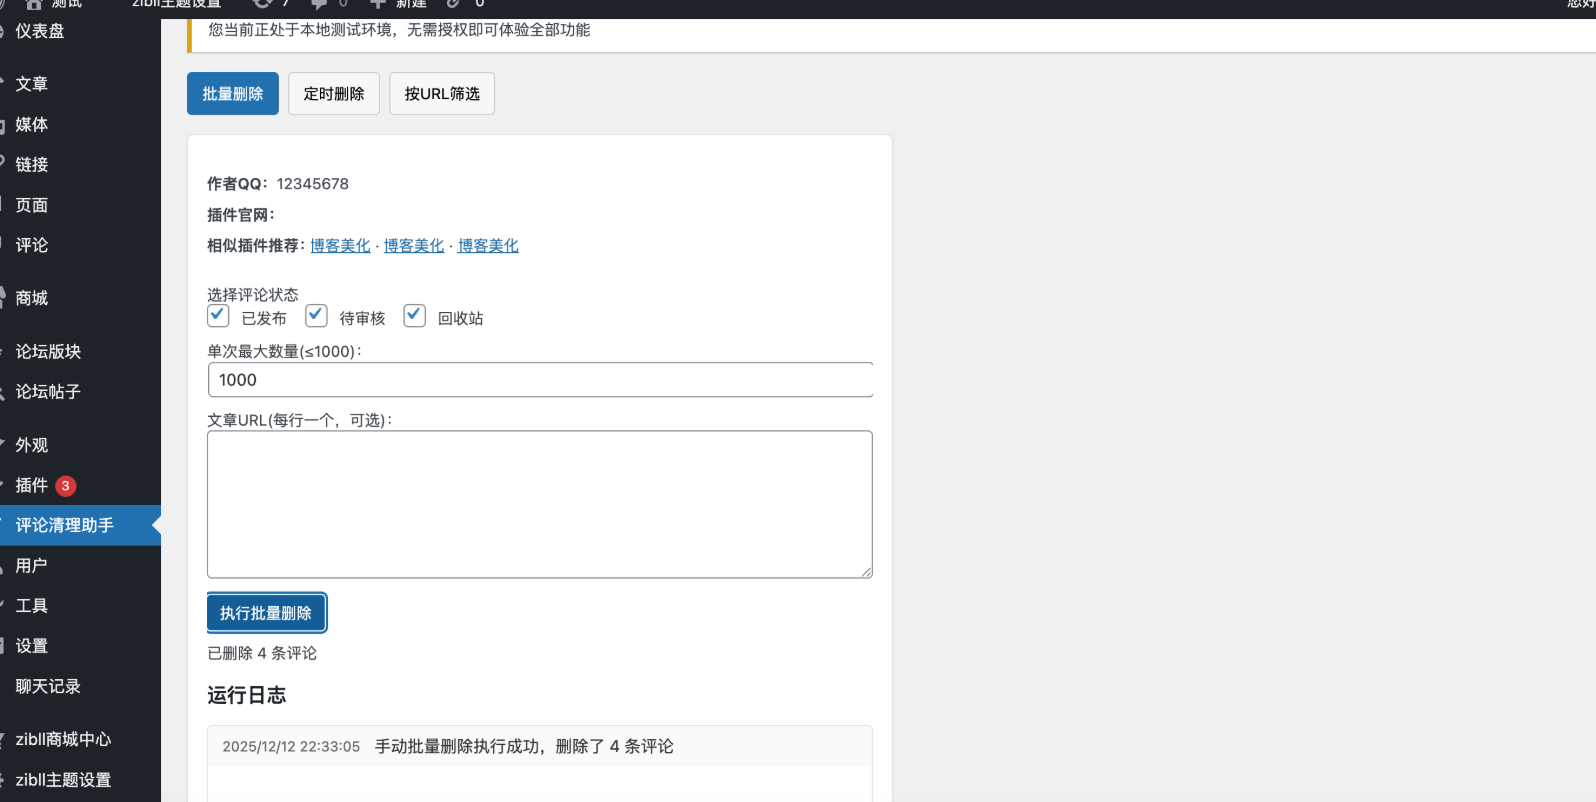Open the 链接 sidebar menu
Image resolution: width=1596 pixels, height=802 pixels.
(x=80, y=165)
